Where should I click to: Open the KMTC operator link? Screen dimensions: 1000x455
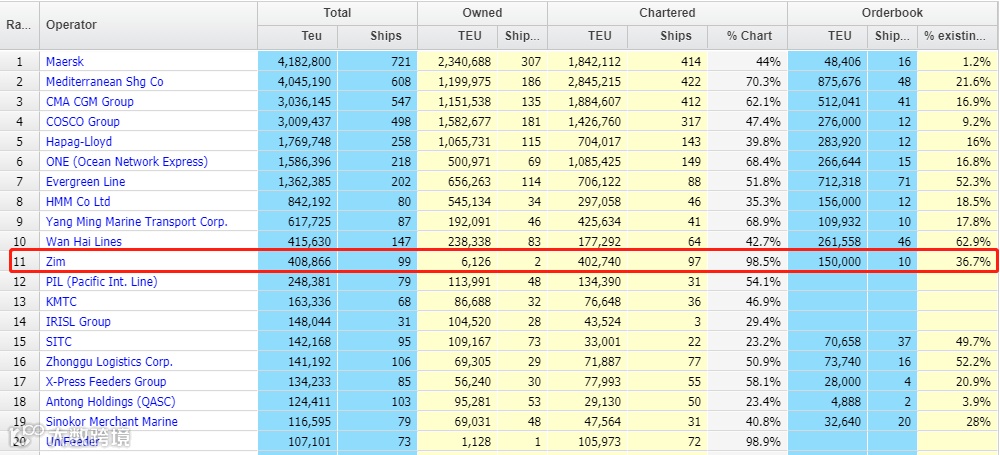pyautogui.click(x=61, y=301)
